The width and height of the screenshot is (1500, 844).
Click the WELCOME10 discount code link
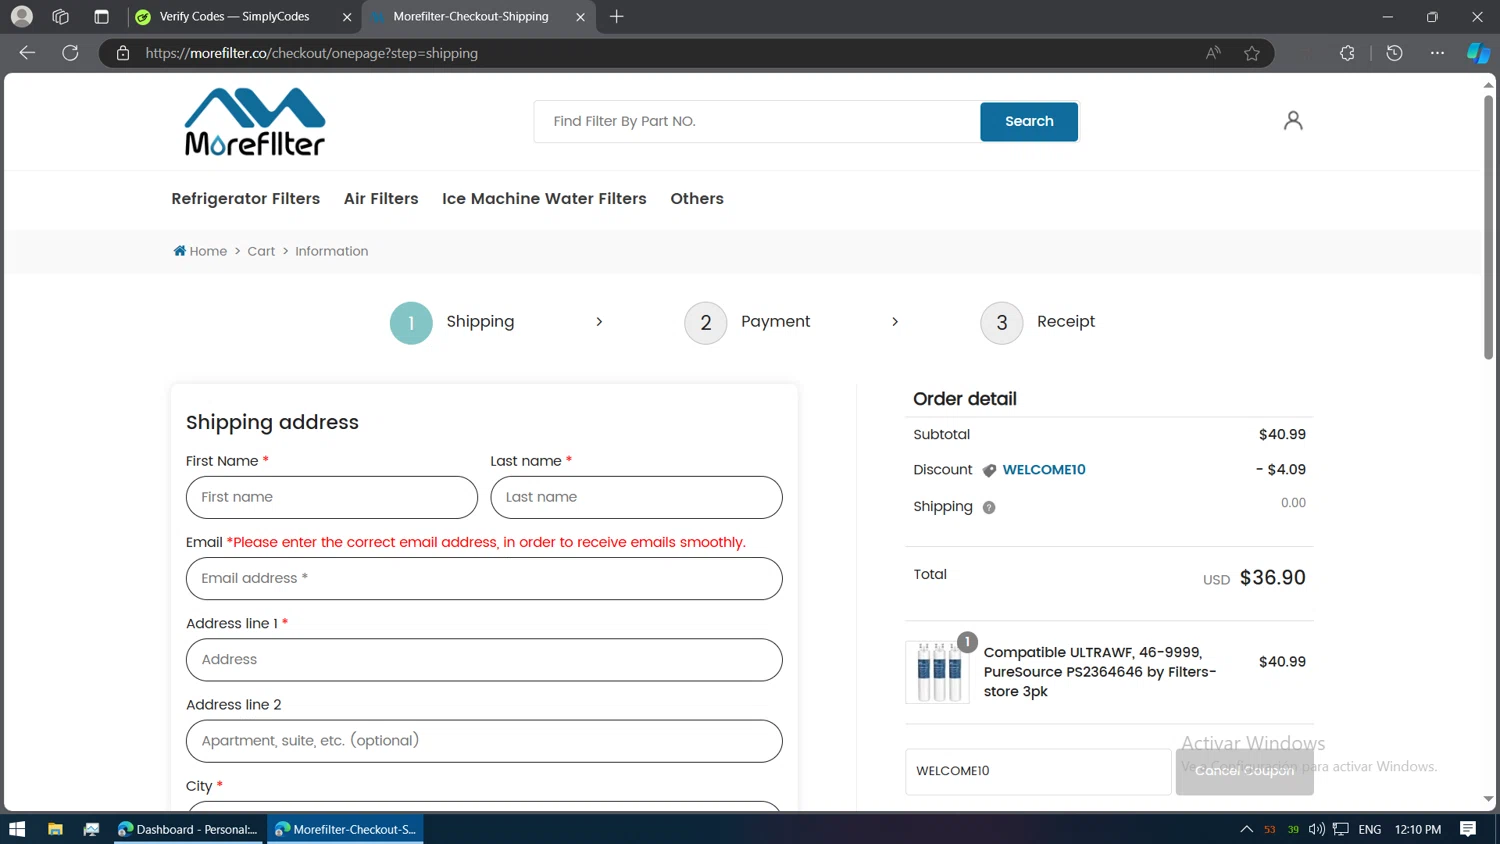point(1044,470)
